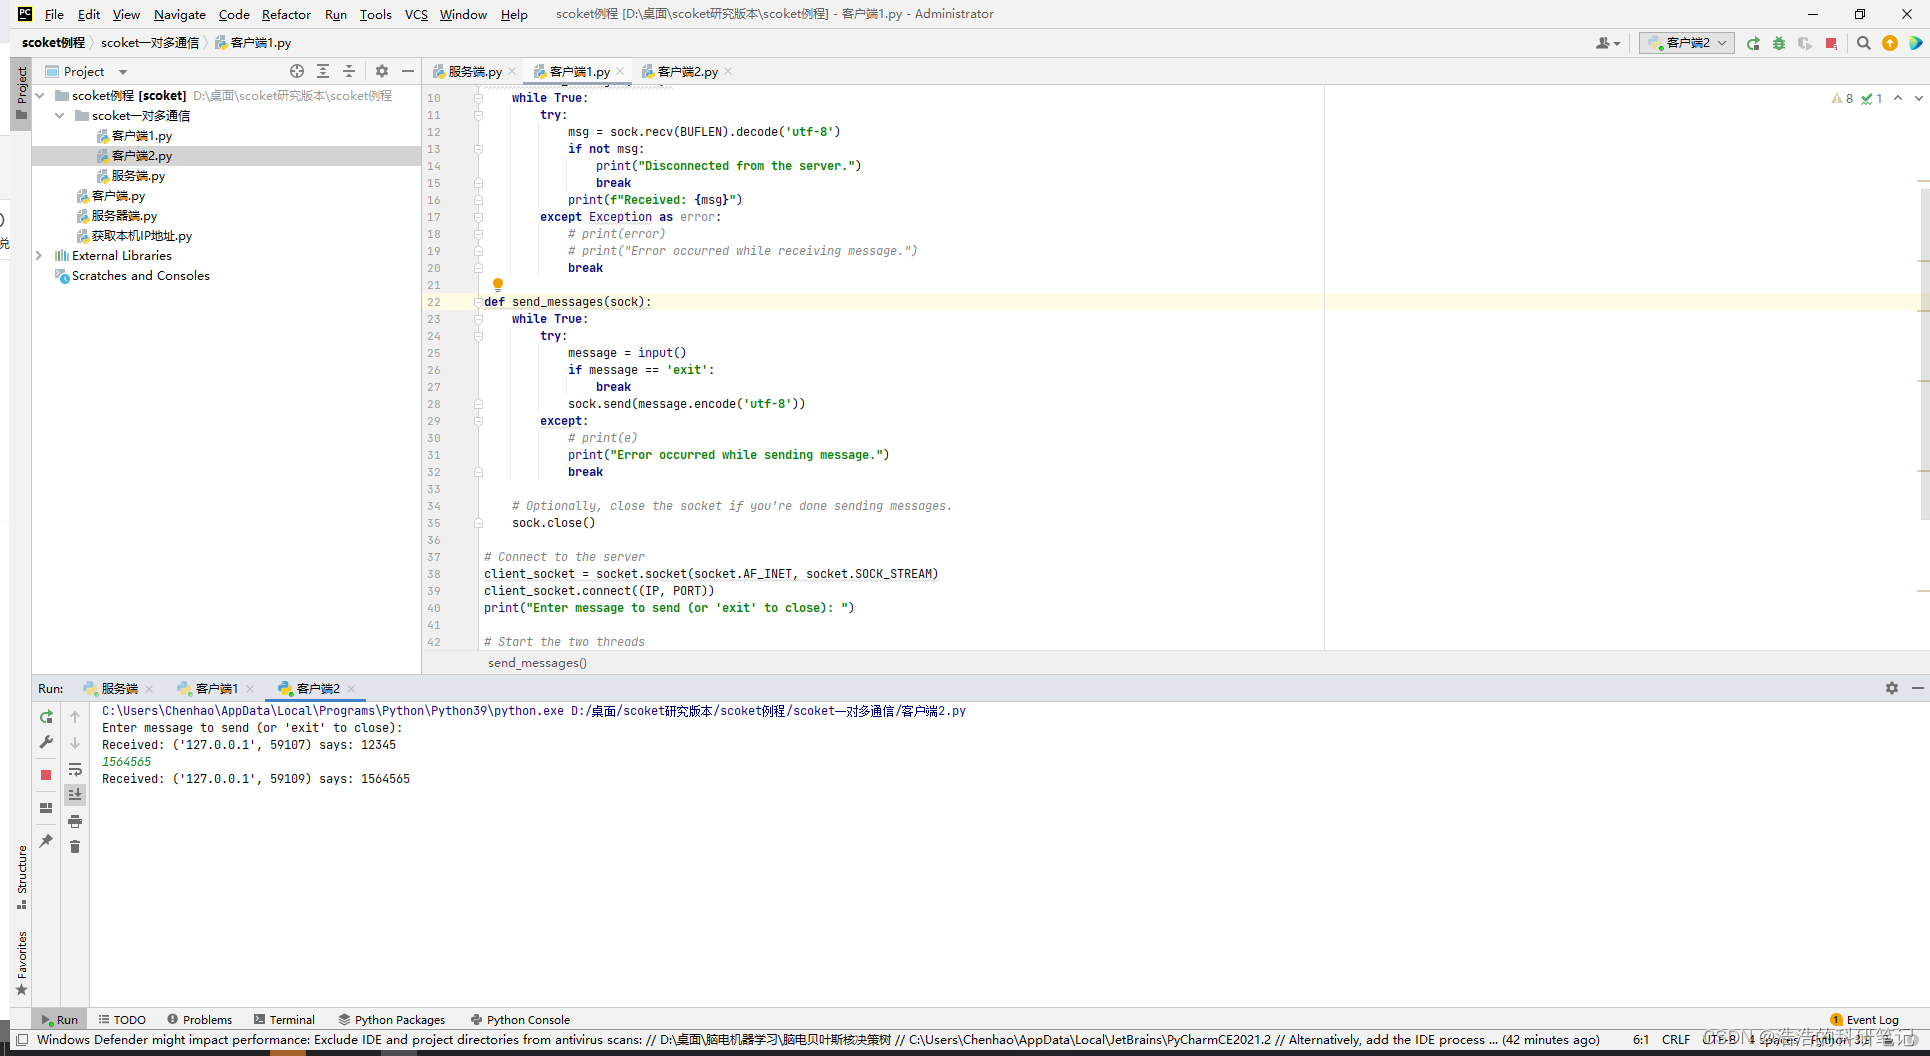Close the 客户端2 run tab

(x=351, y=689)
